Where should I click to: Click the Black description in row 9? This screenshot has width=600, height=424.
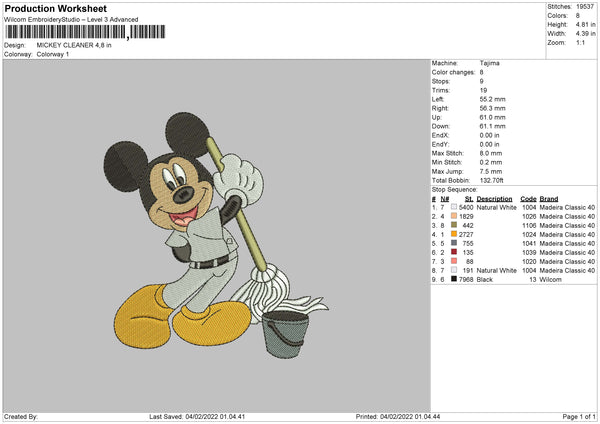click(x=484, y=280)
